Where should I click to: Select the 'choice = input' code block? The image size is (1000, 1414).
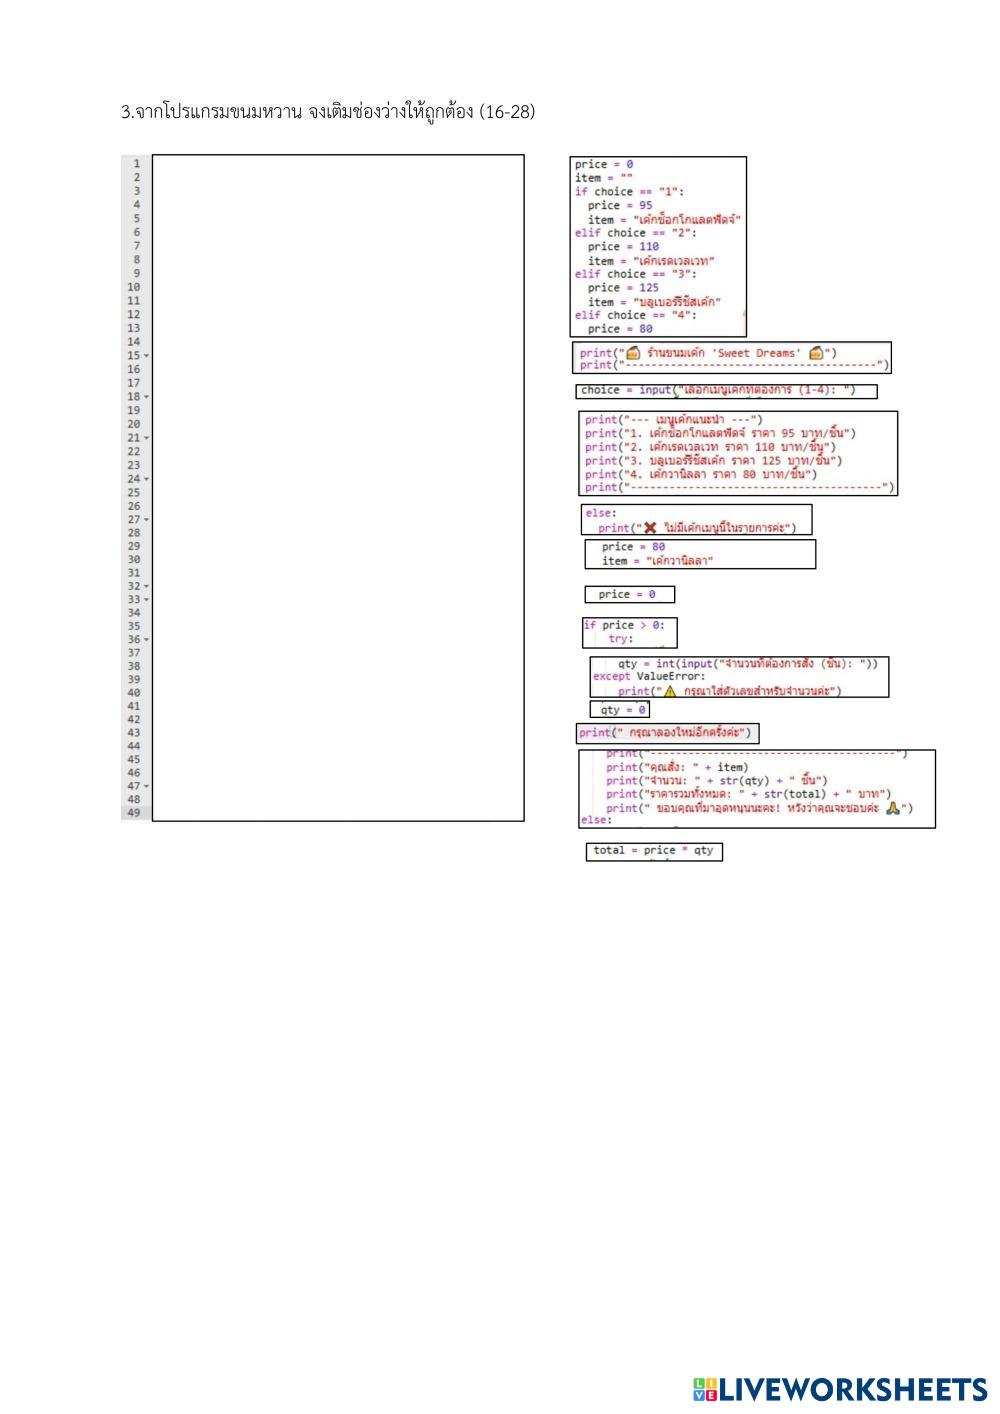point(726,391)
